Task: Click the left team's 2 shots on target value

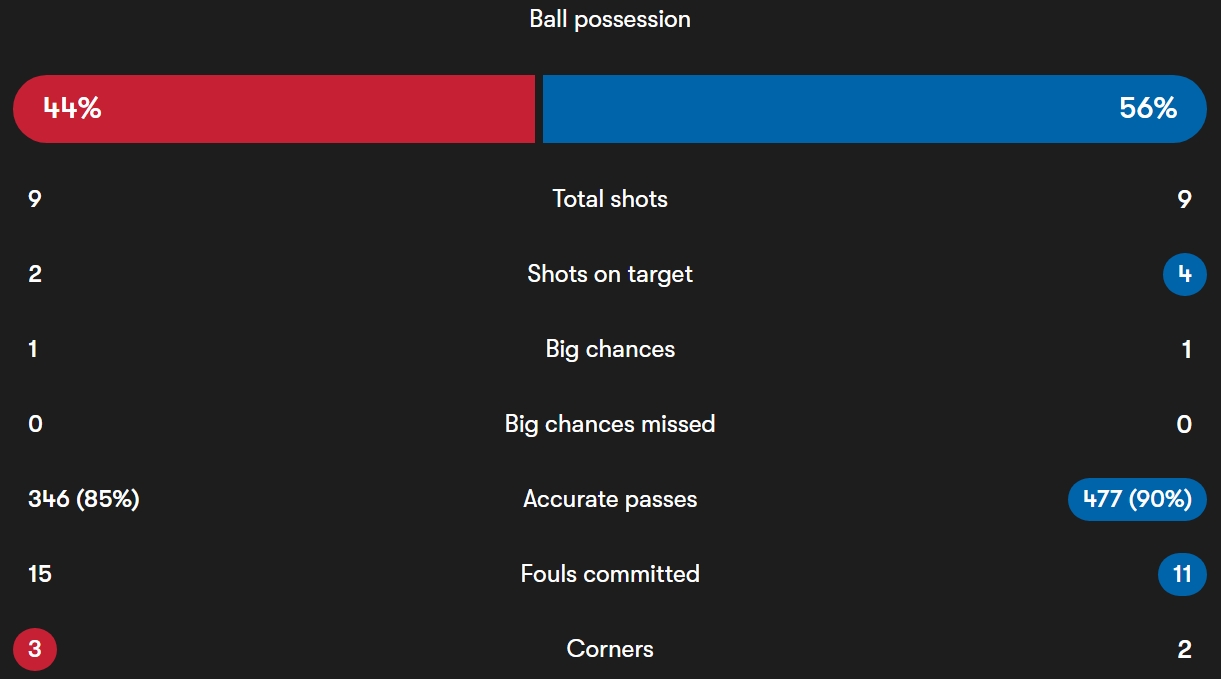Action: coord(35,274)
